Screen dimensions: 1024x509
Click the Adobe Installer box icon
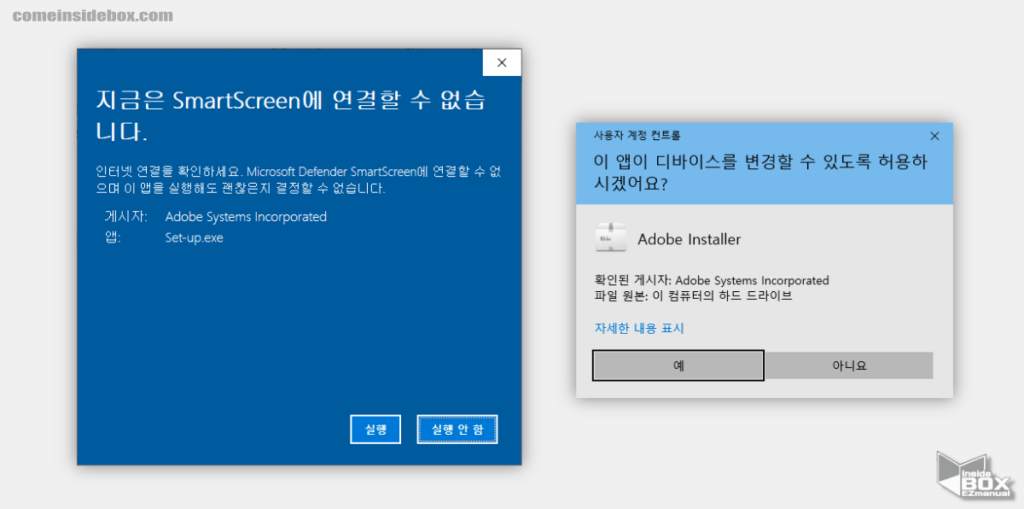609,239
